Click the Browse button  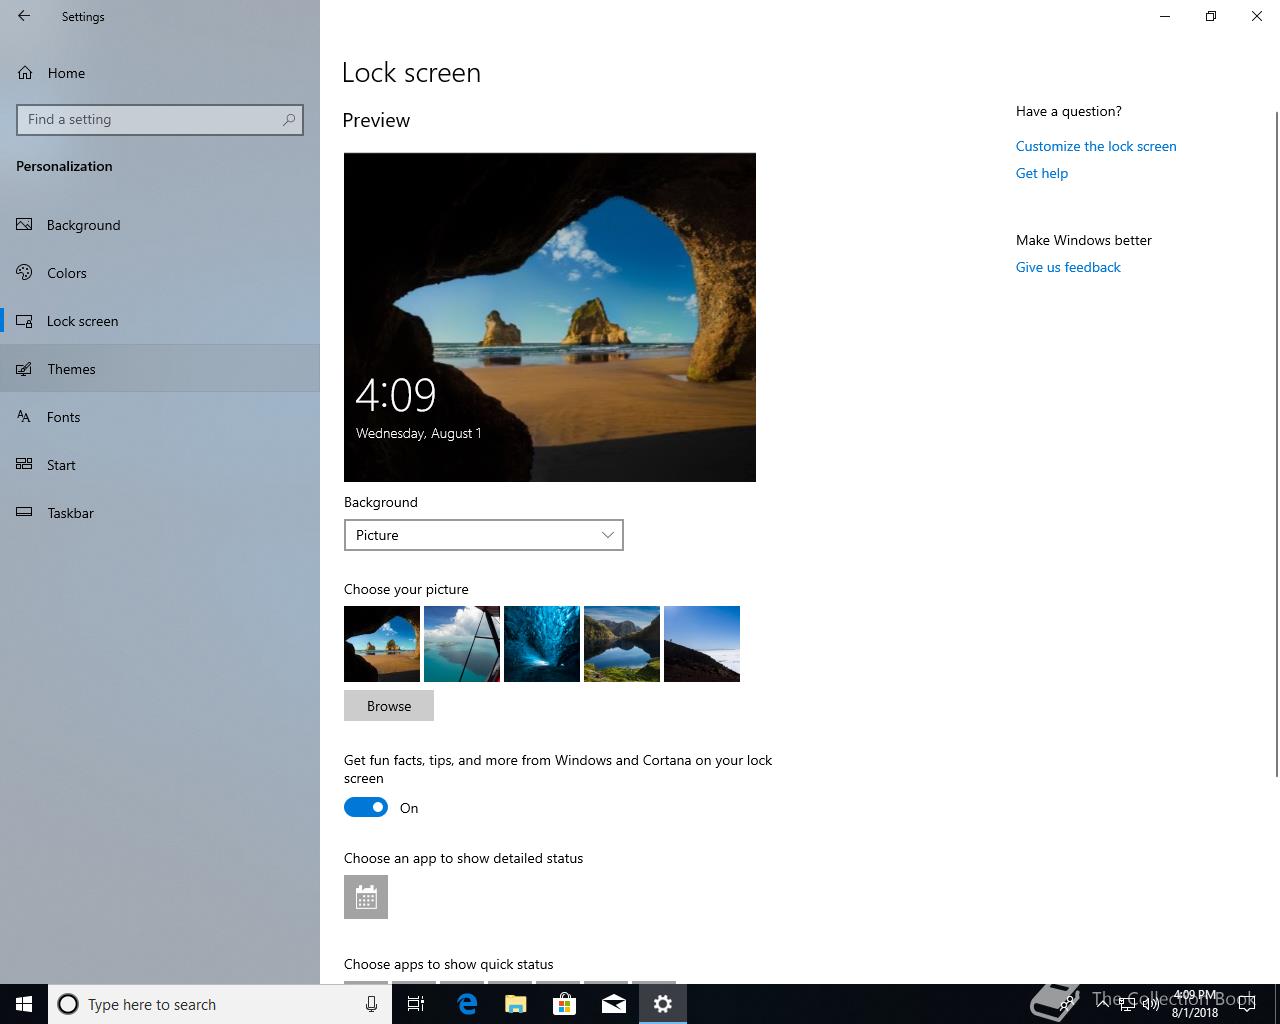[389, 706]
